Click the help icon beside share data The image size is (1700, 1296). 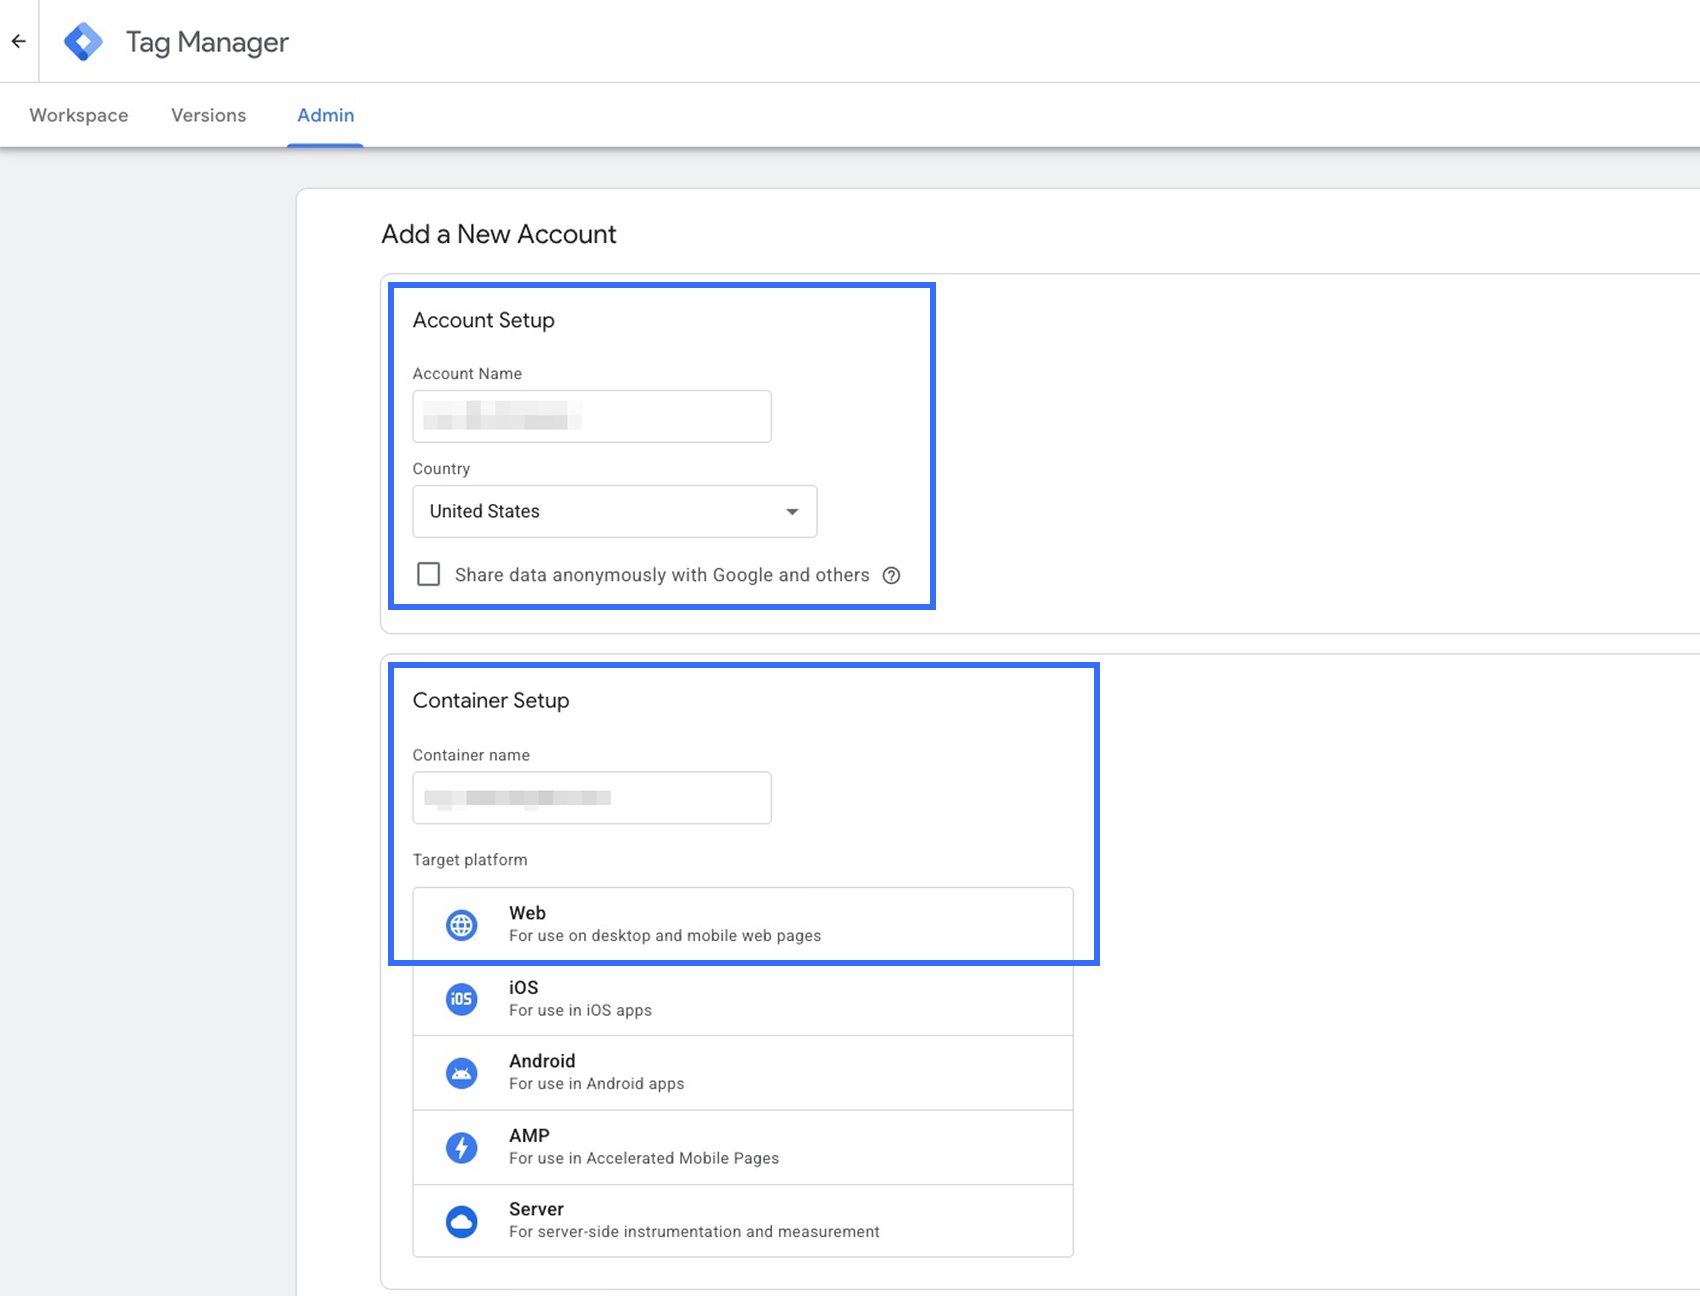tap(891, 575)
